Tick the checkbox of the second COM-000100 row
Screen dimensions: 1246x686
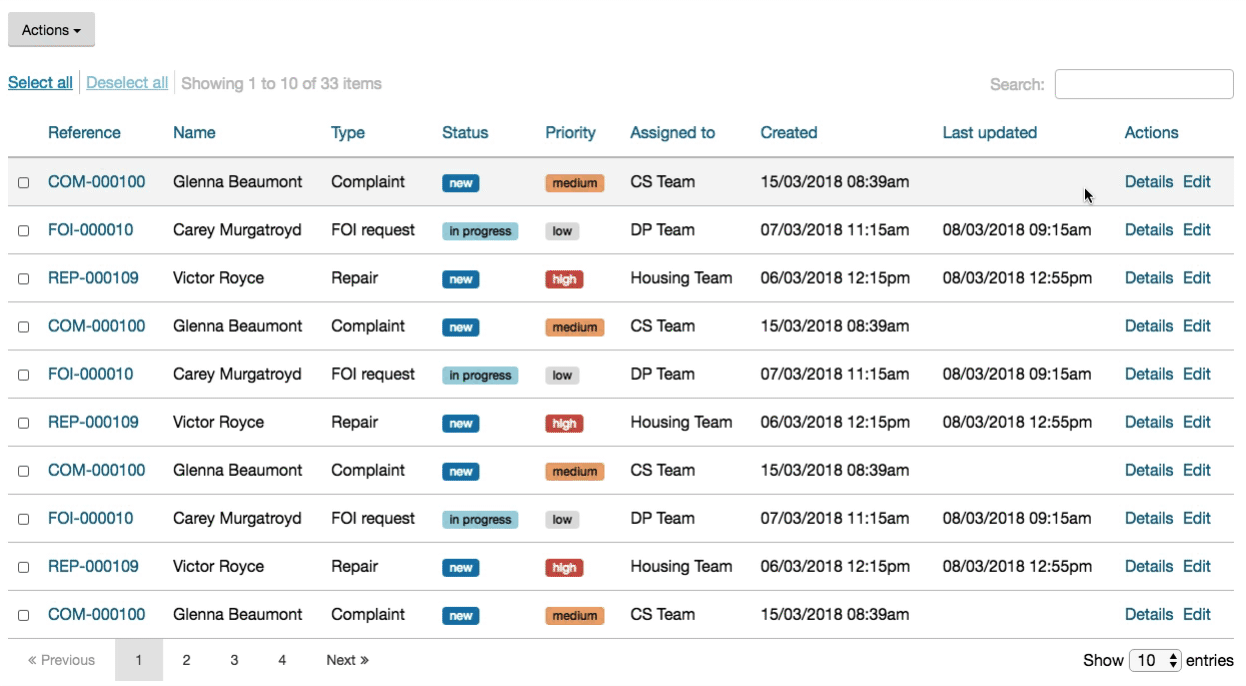23,327
